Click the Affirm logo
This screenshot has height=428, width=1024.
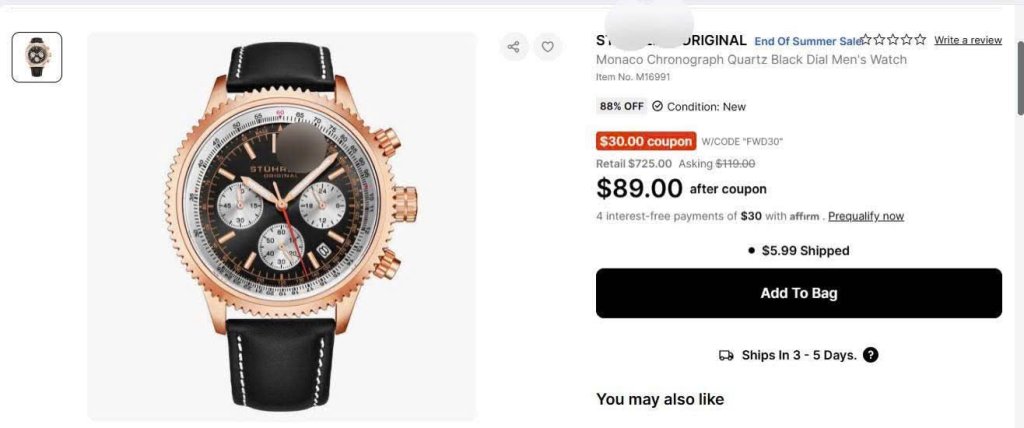pyautogui.click(x=804, y=216)
